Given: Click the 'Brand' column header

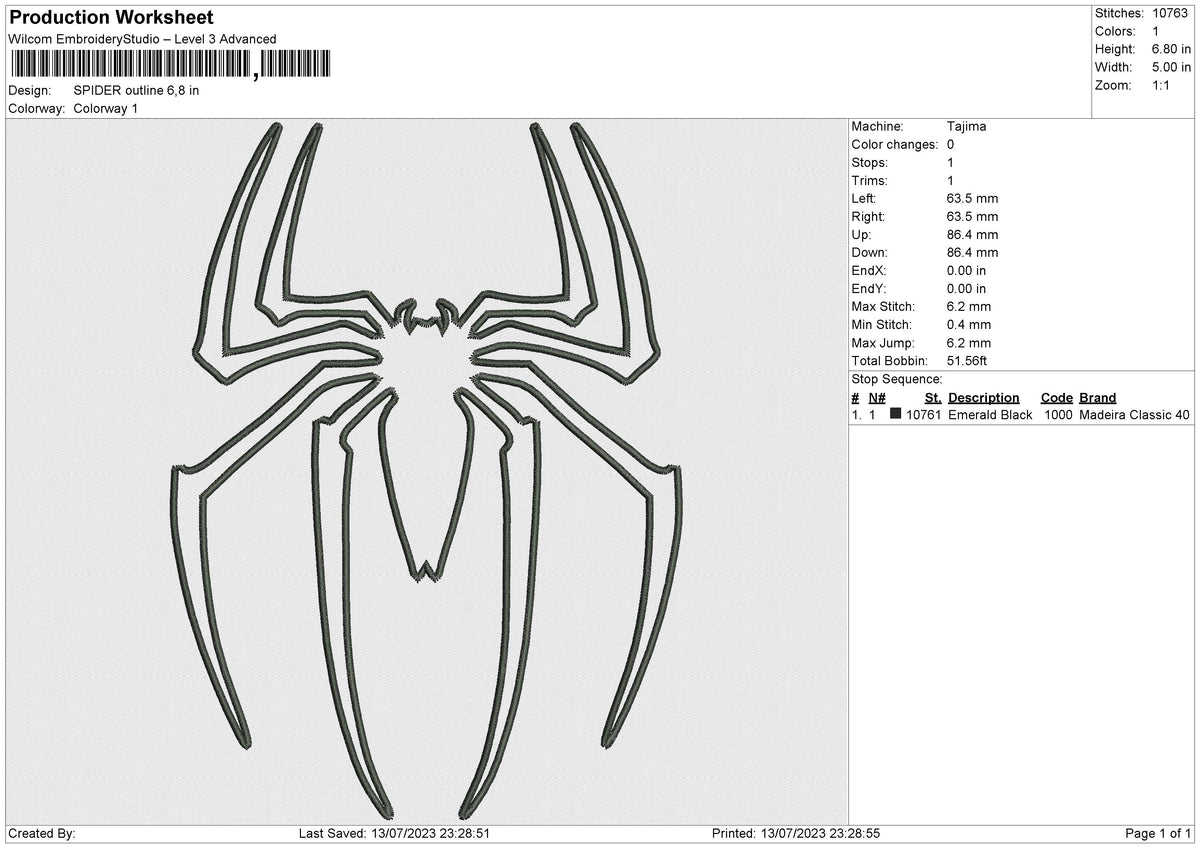Looking at the screenshot, I should click(1098, 397).
